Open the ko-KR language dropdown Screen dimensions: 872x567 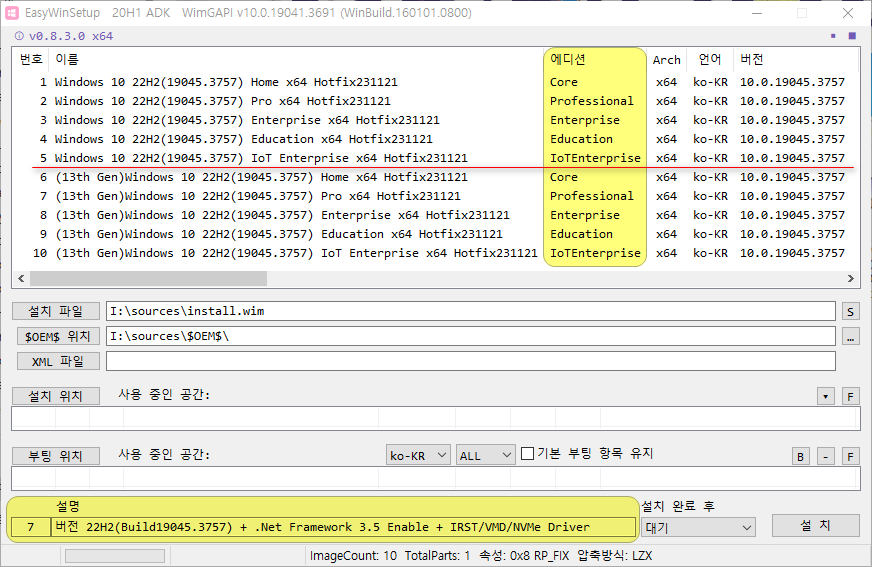pyautogui.click(x=418, y=455)
